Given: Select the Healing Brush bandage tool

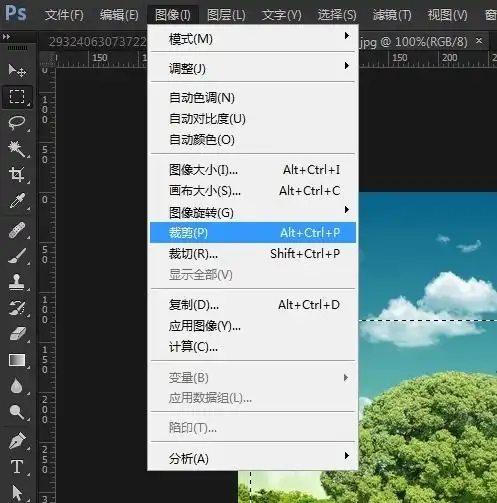Looking at the screenshot, I should pyautogui.click(x=17, y=230).
